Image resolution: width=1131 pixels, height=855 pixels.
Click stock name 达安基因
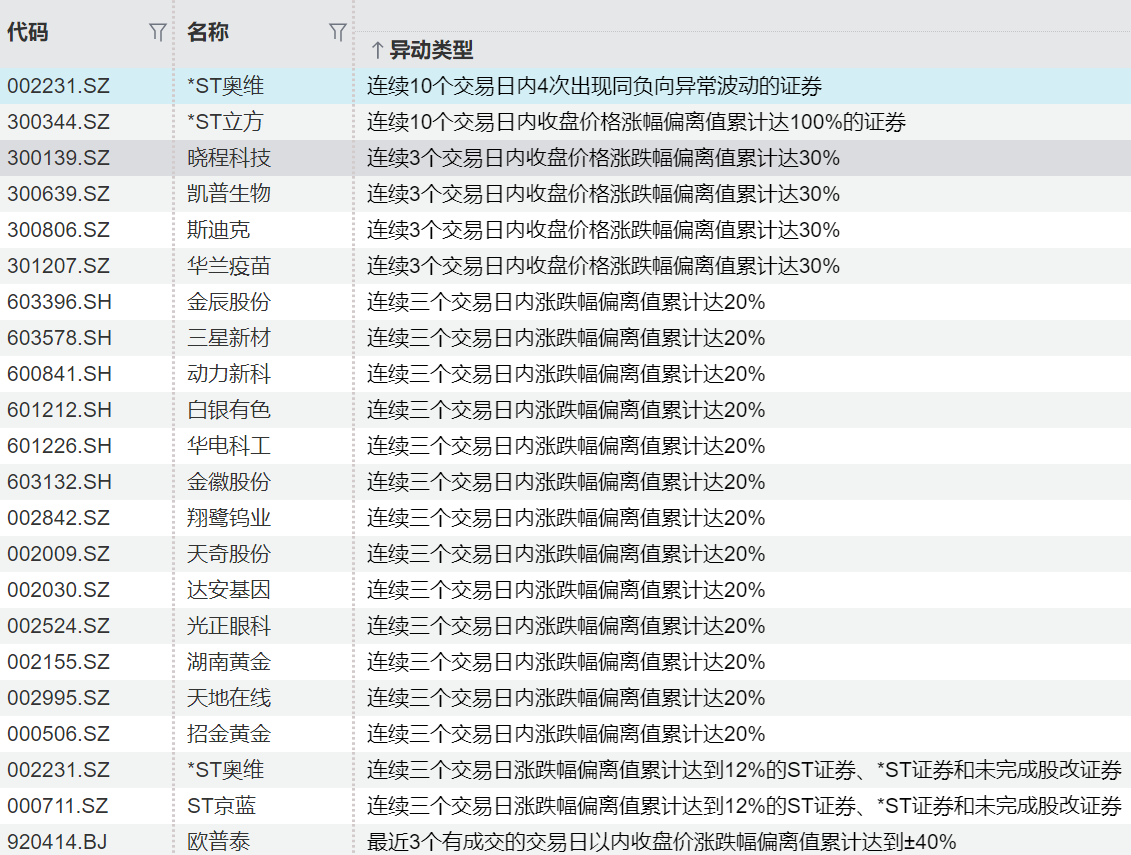coord(229,590)
